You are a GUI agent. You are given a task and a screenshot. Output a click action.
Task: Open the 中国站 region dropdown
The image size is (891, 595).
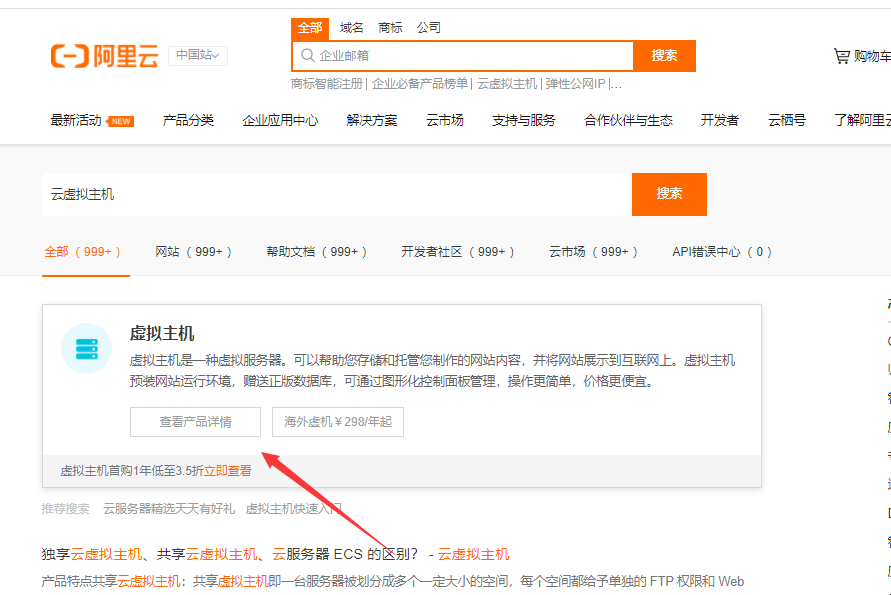(x=198, y=56)
